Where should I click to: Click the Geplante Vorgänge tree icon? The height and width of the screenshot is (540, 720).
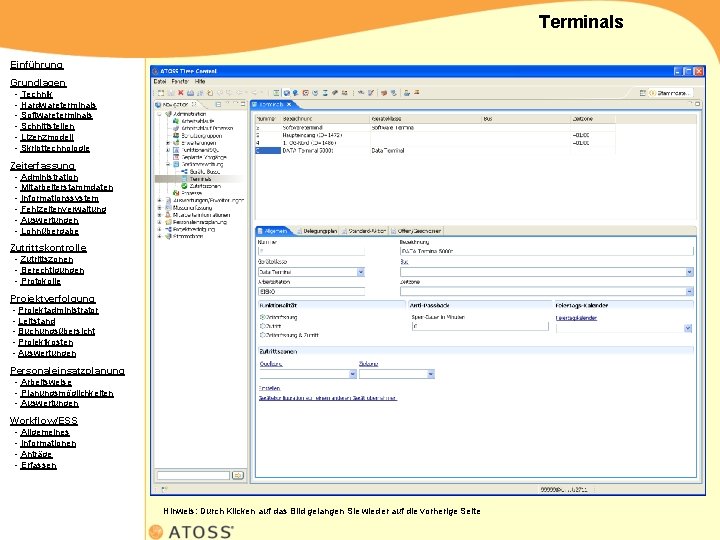click(x=176, y=157)
